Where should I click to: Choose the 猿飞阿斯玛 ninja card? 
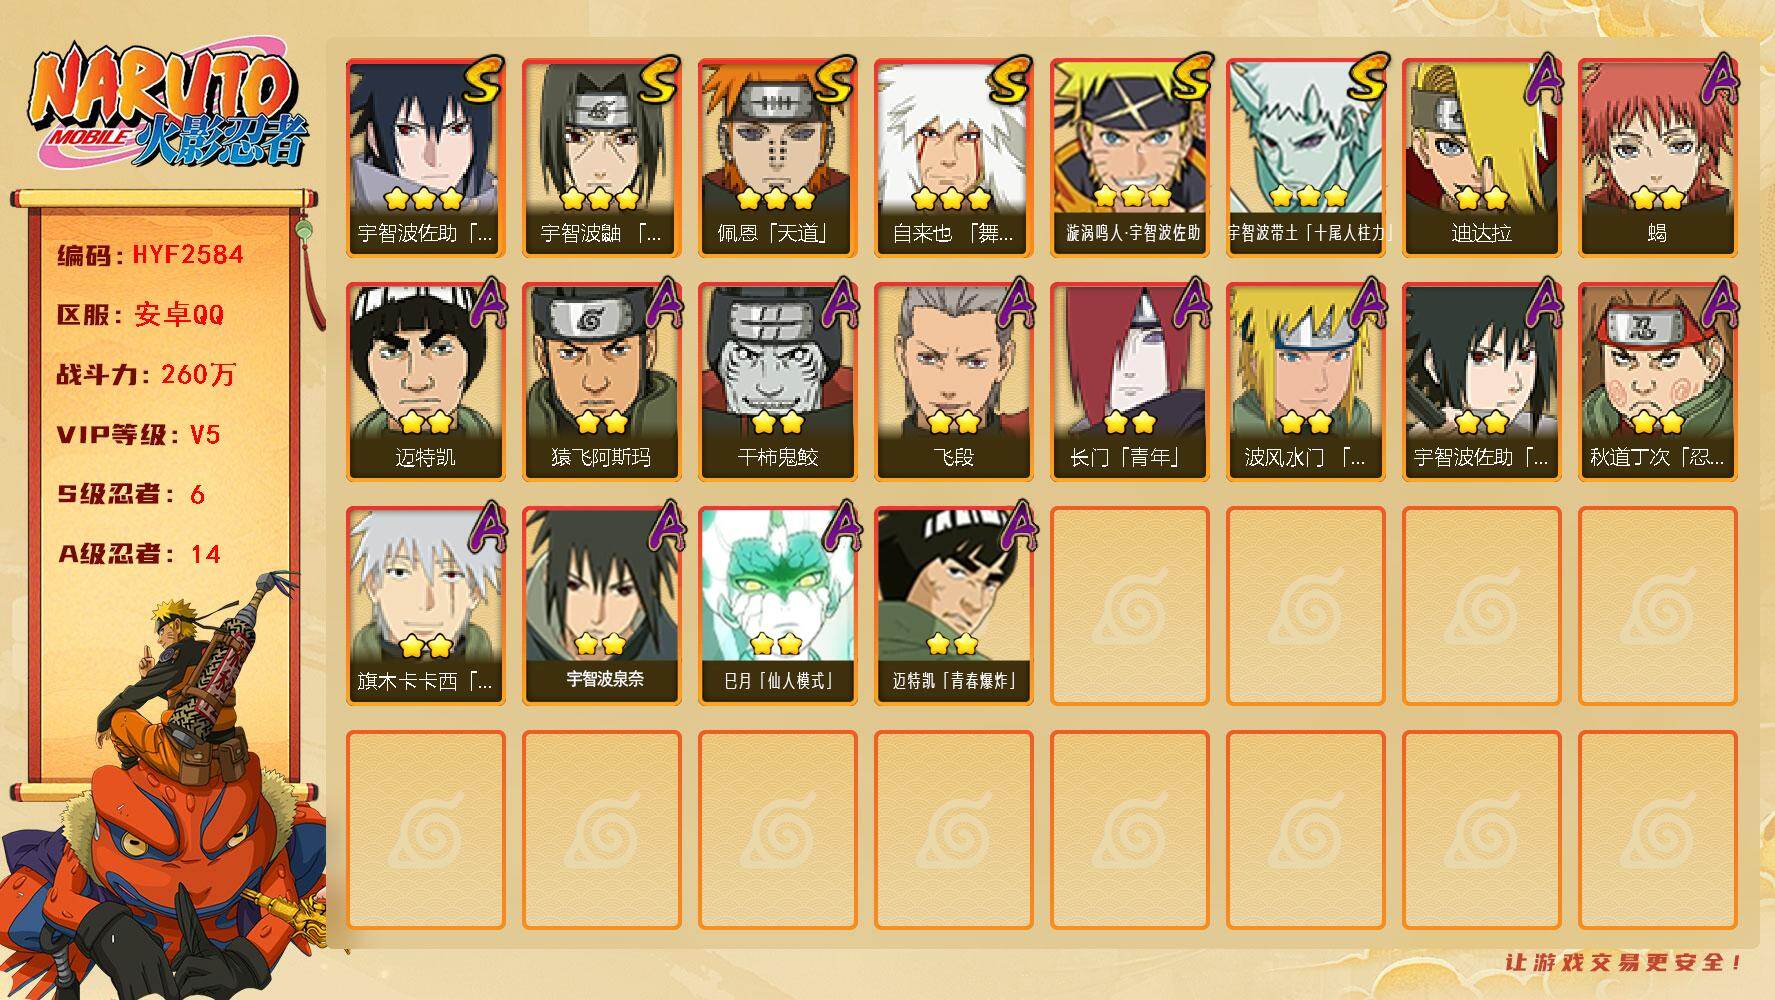[601, 382]
